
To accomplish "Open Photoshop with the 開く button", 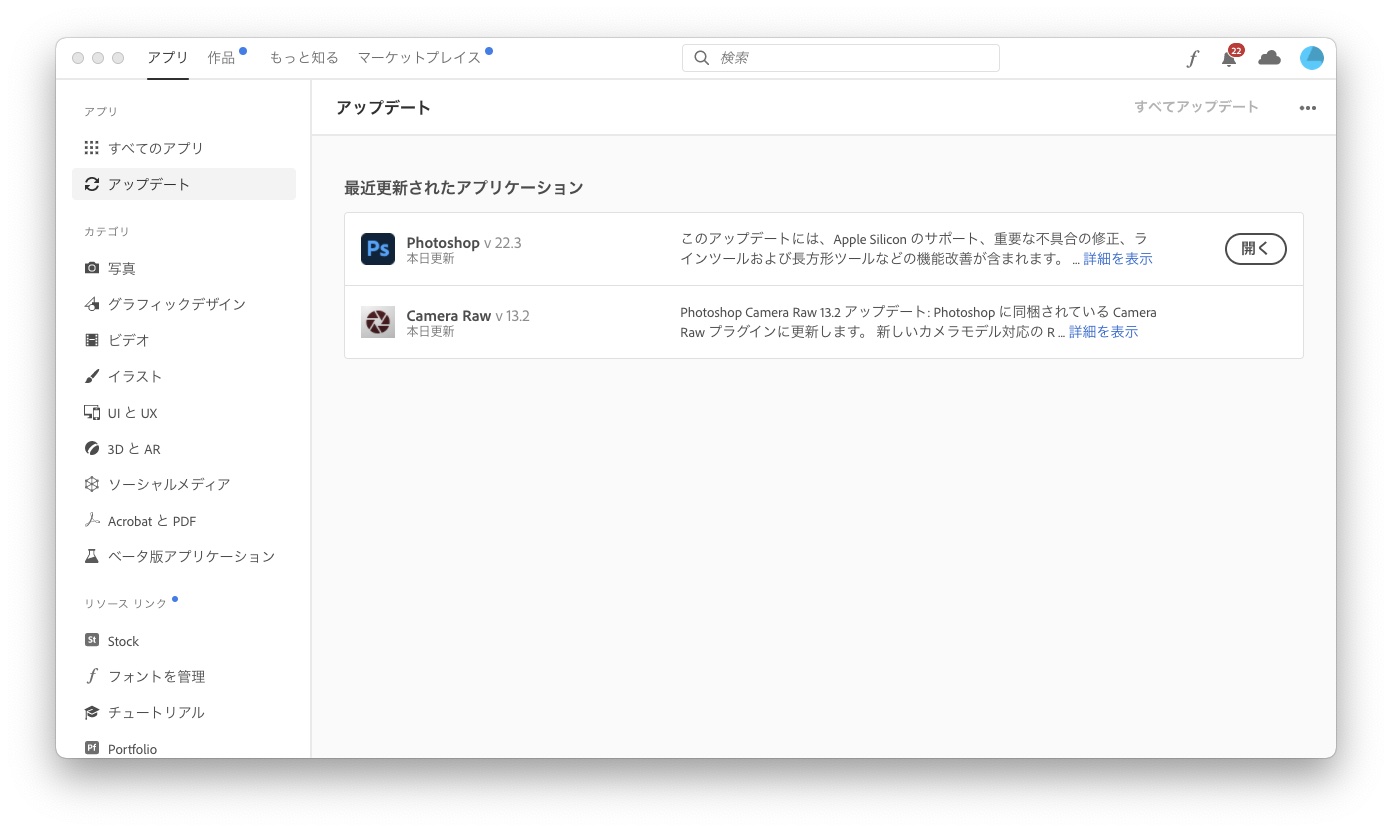I will 1256,249.
